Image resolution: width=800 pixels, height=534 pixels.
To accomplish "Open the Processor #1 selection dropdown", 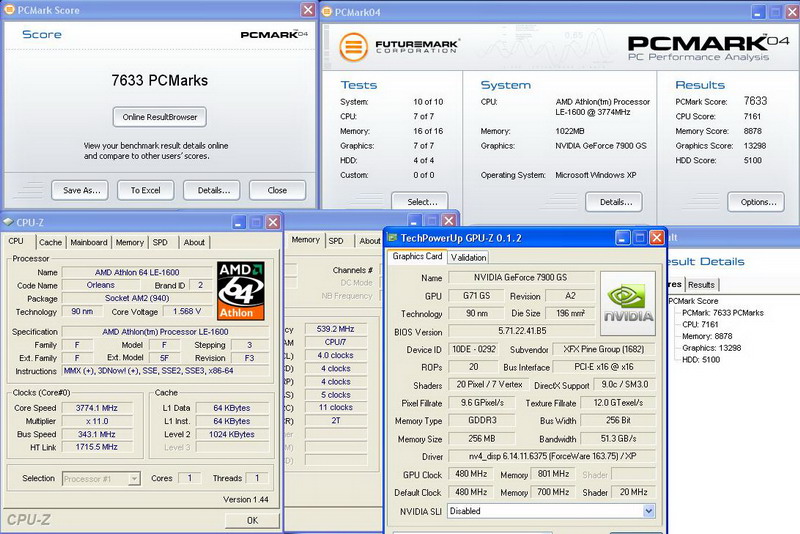I will [134, 478].
